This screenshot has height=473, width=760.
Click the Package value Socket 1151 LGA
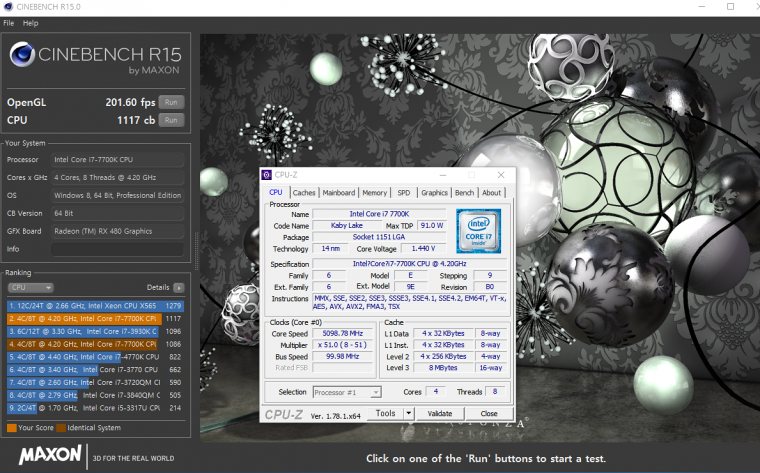click(x=380, y=237)
